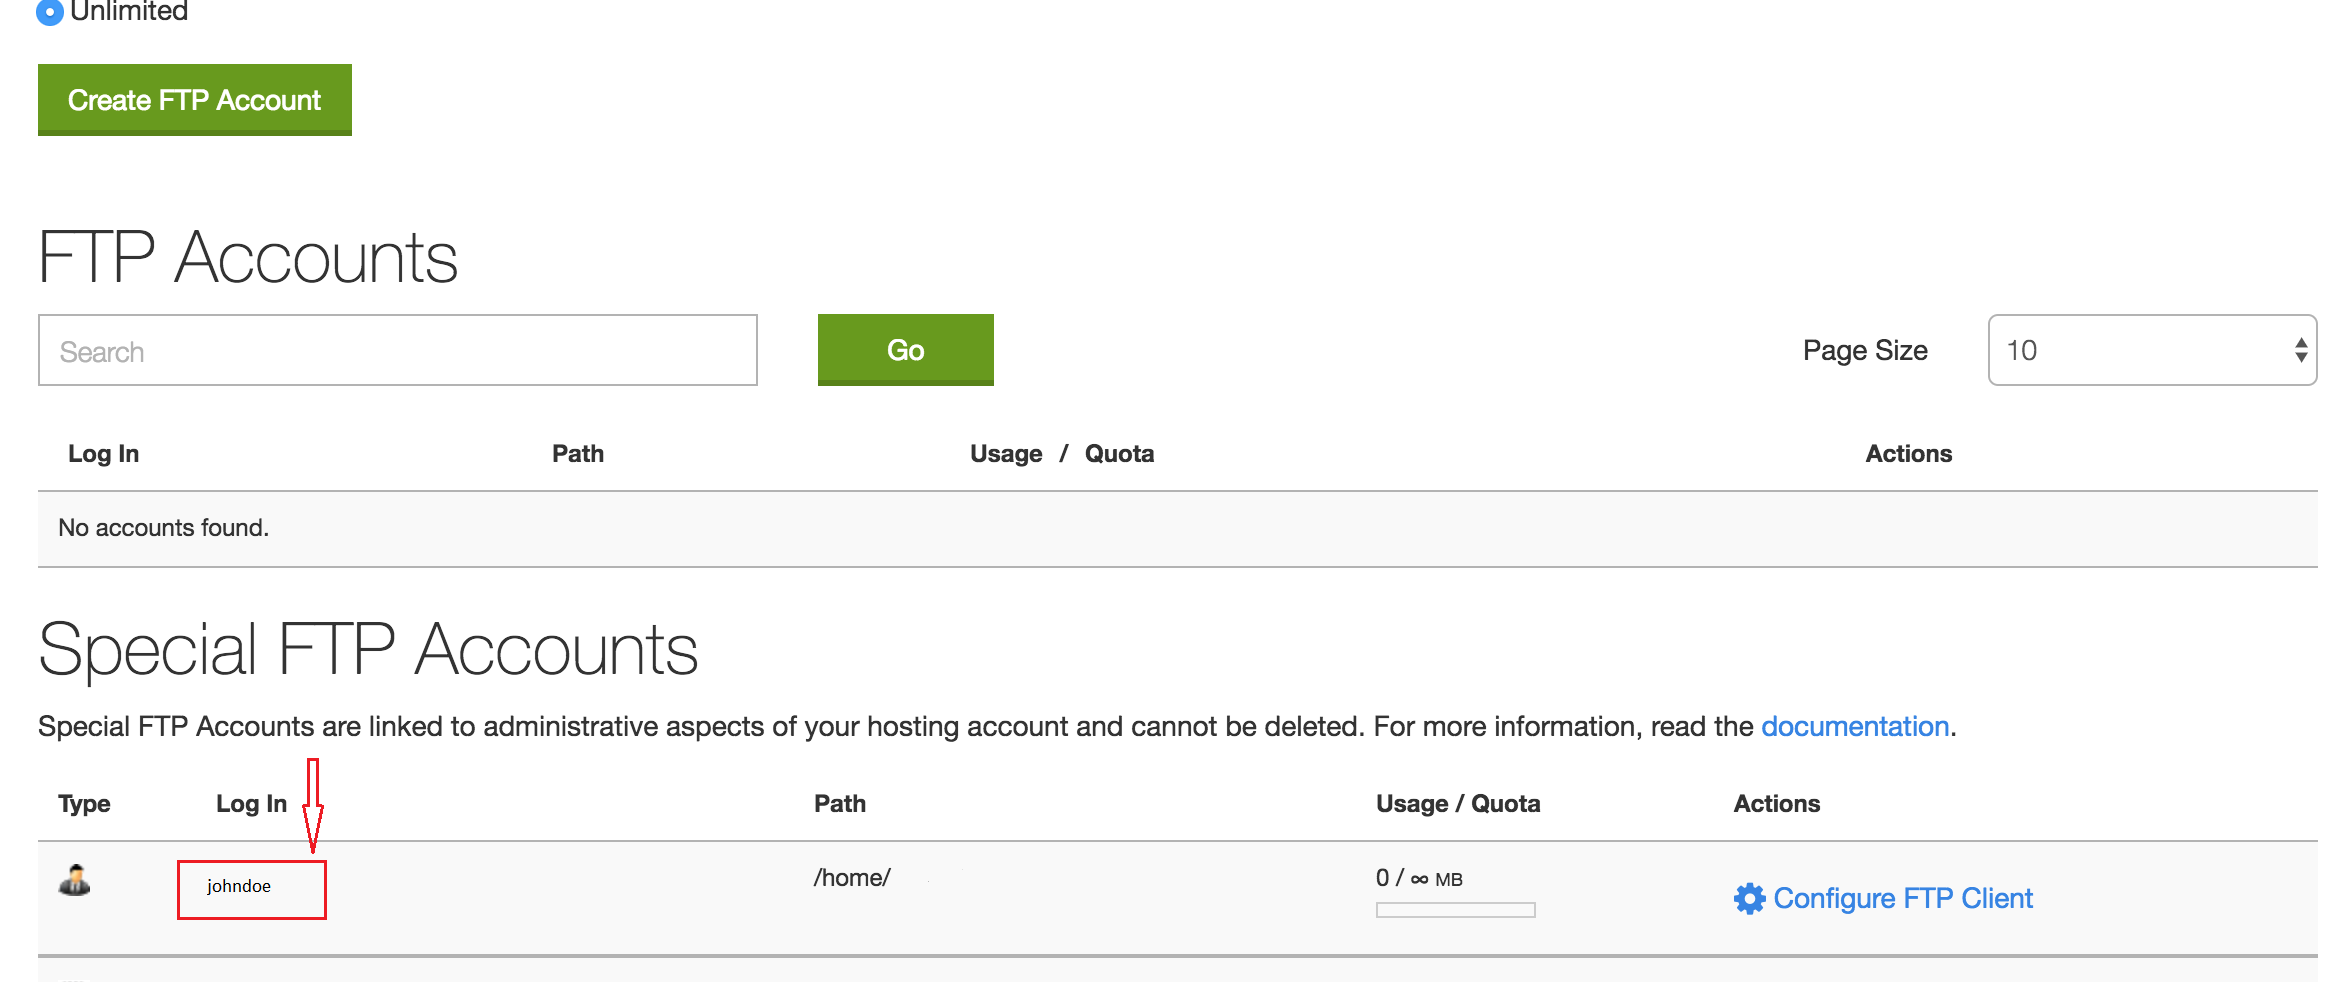Click the Actions column header
2350x982 pixels.
[1909, 453]
